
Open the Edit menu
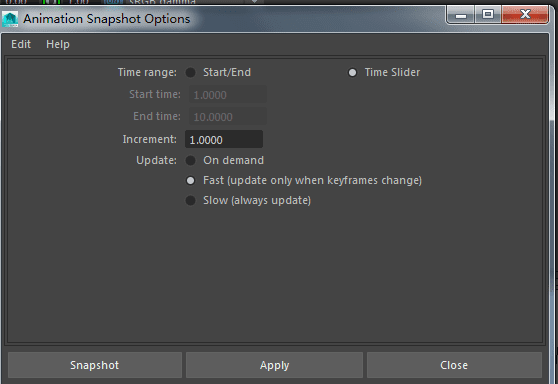coord(21,44)
